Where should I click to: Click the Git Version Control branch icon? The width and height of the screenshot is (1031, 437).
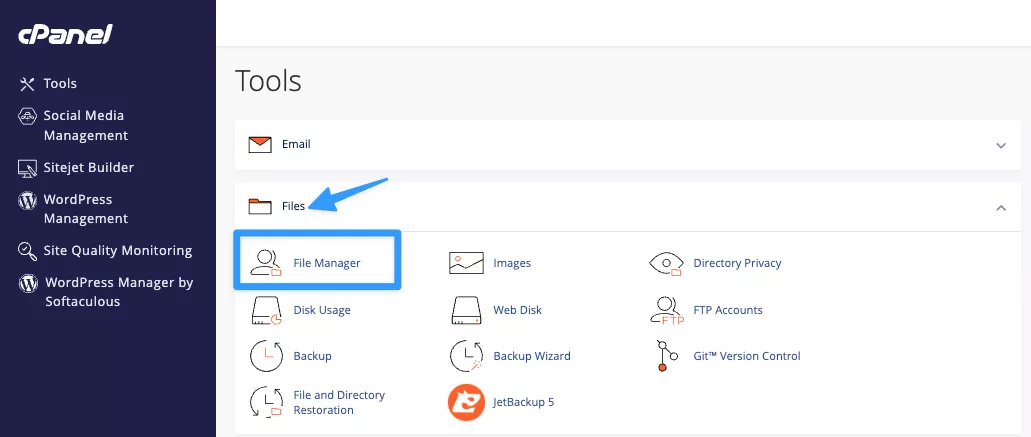coord(666,356)
